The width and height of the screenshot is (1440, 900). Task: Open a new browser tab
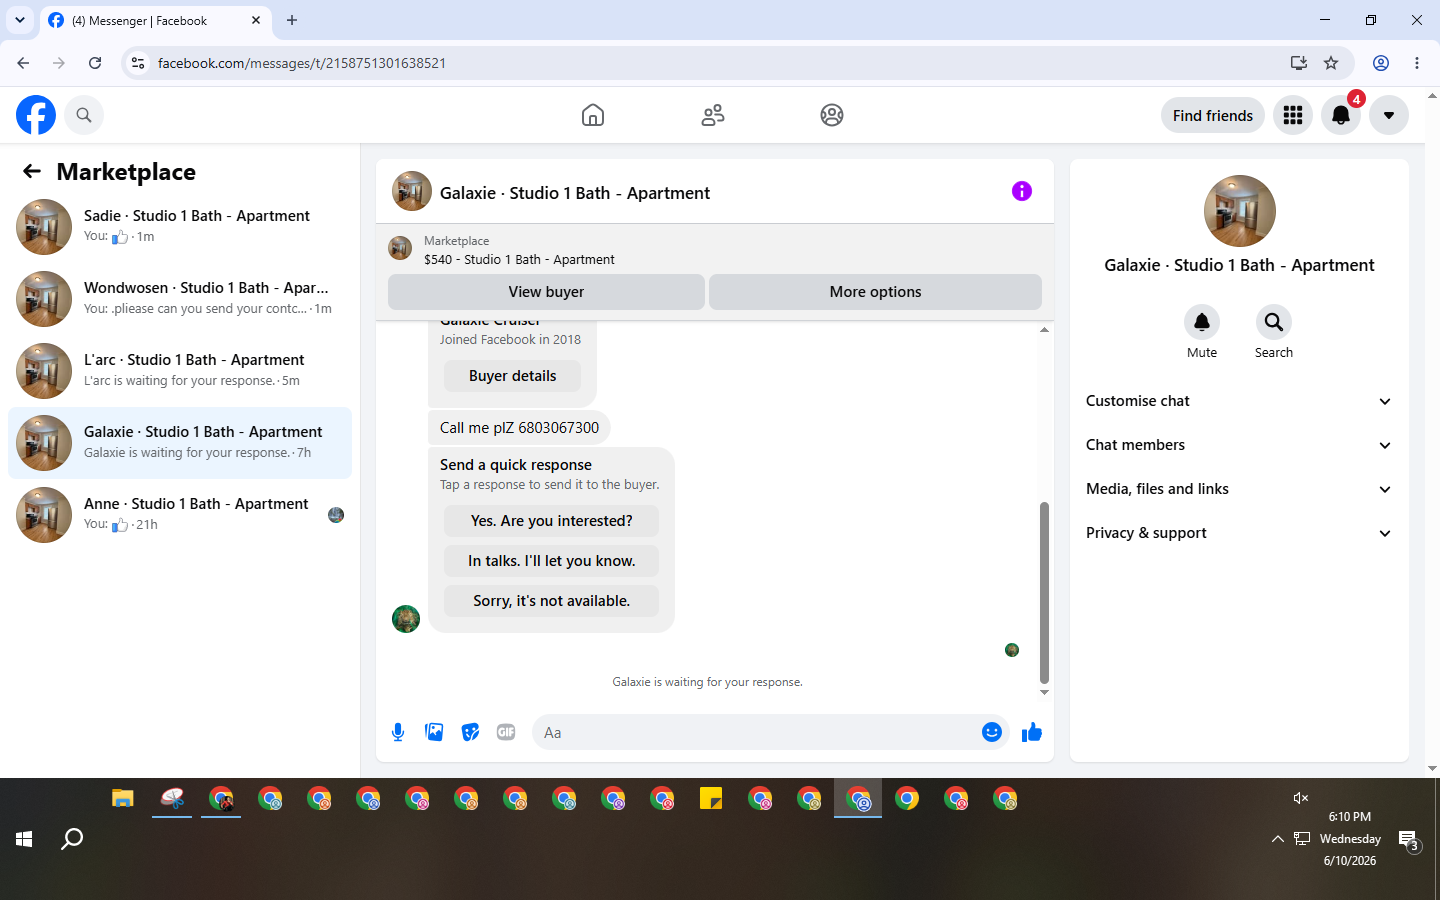click(x=292, y=20)
